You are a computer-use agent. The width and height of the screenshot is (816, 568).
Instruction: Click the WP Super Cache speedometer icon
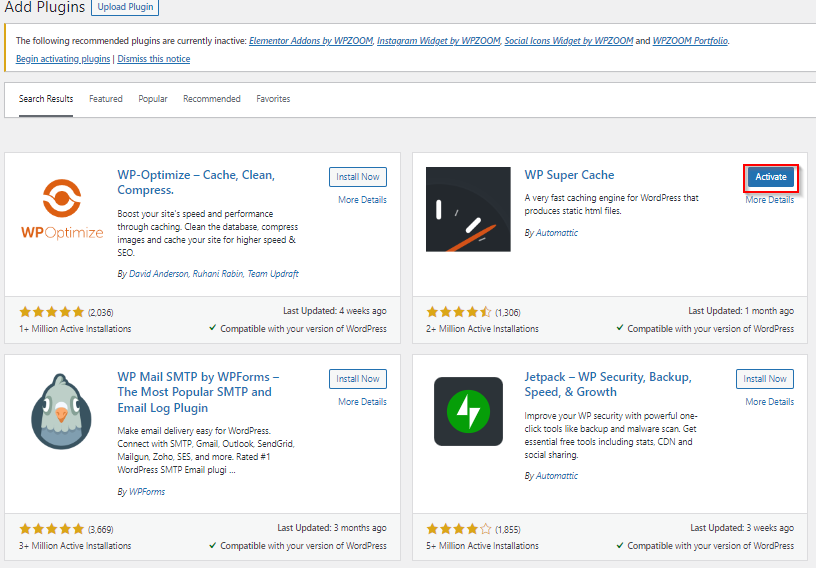point(468,209)
